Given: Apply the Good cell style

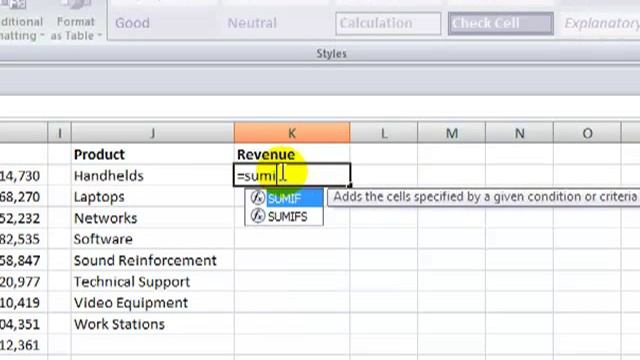Looking at the screenshot, I should click(x=164, y=23).
